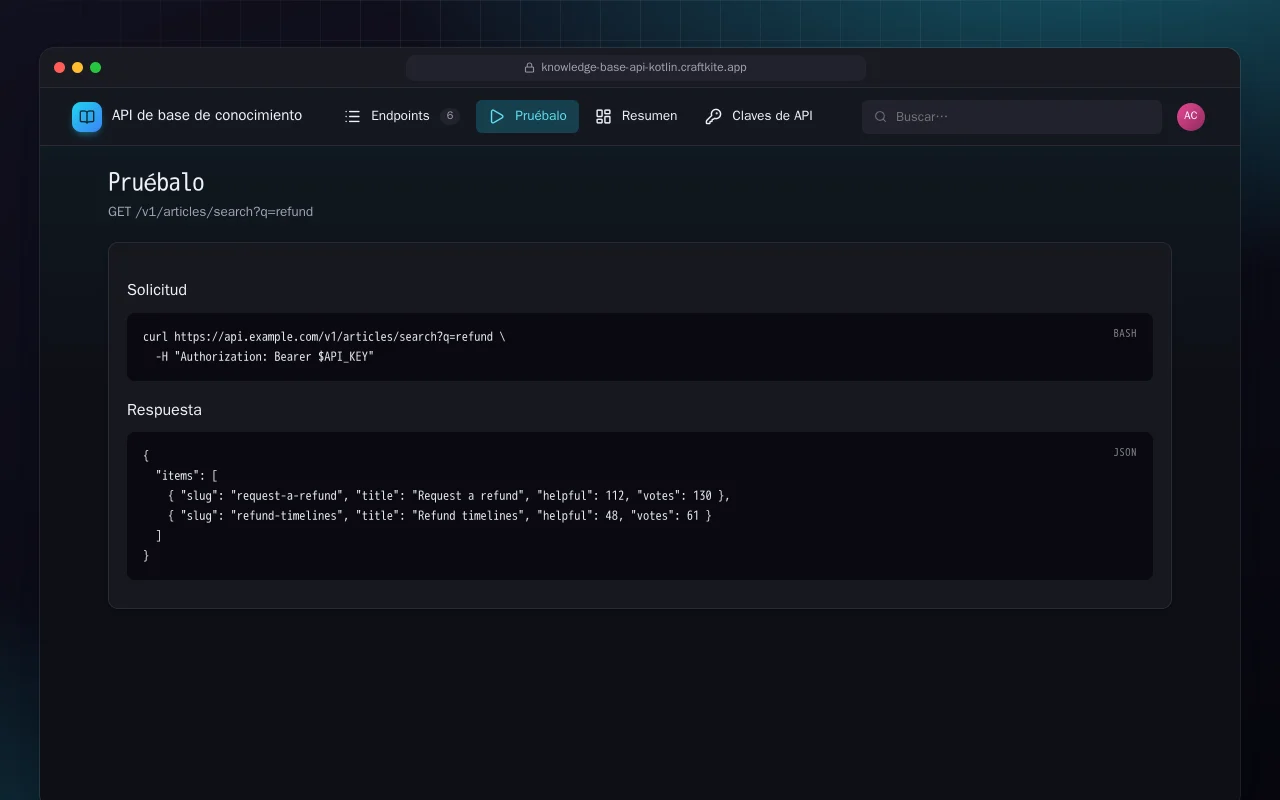The height and width of the screenshot is (800, 1280).
Task: Click the "items": [ line
Action: pos(186,476)
